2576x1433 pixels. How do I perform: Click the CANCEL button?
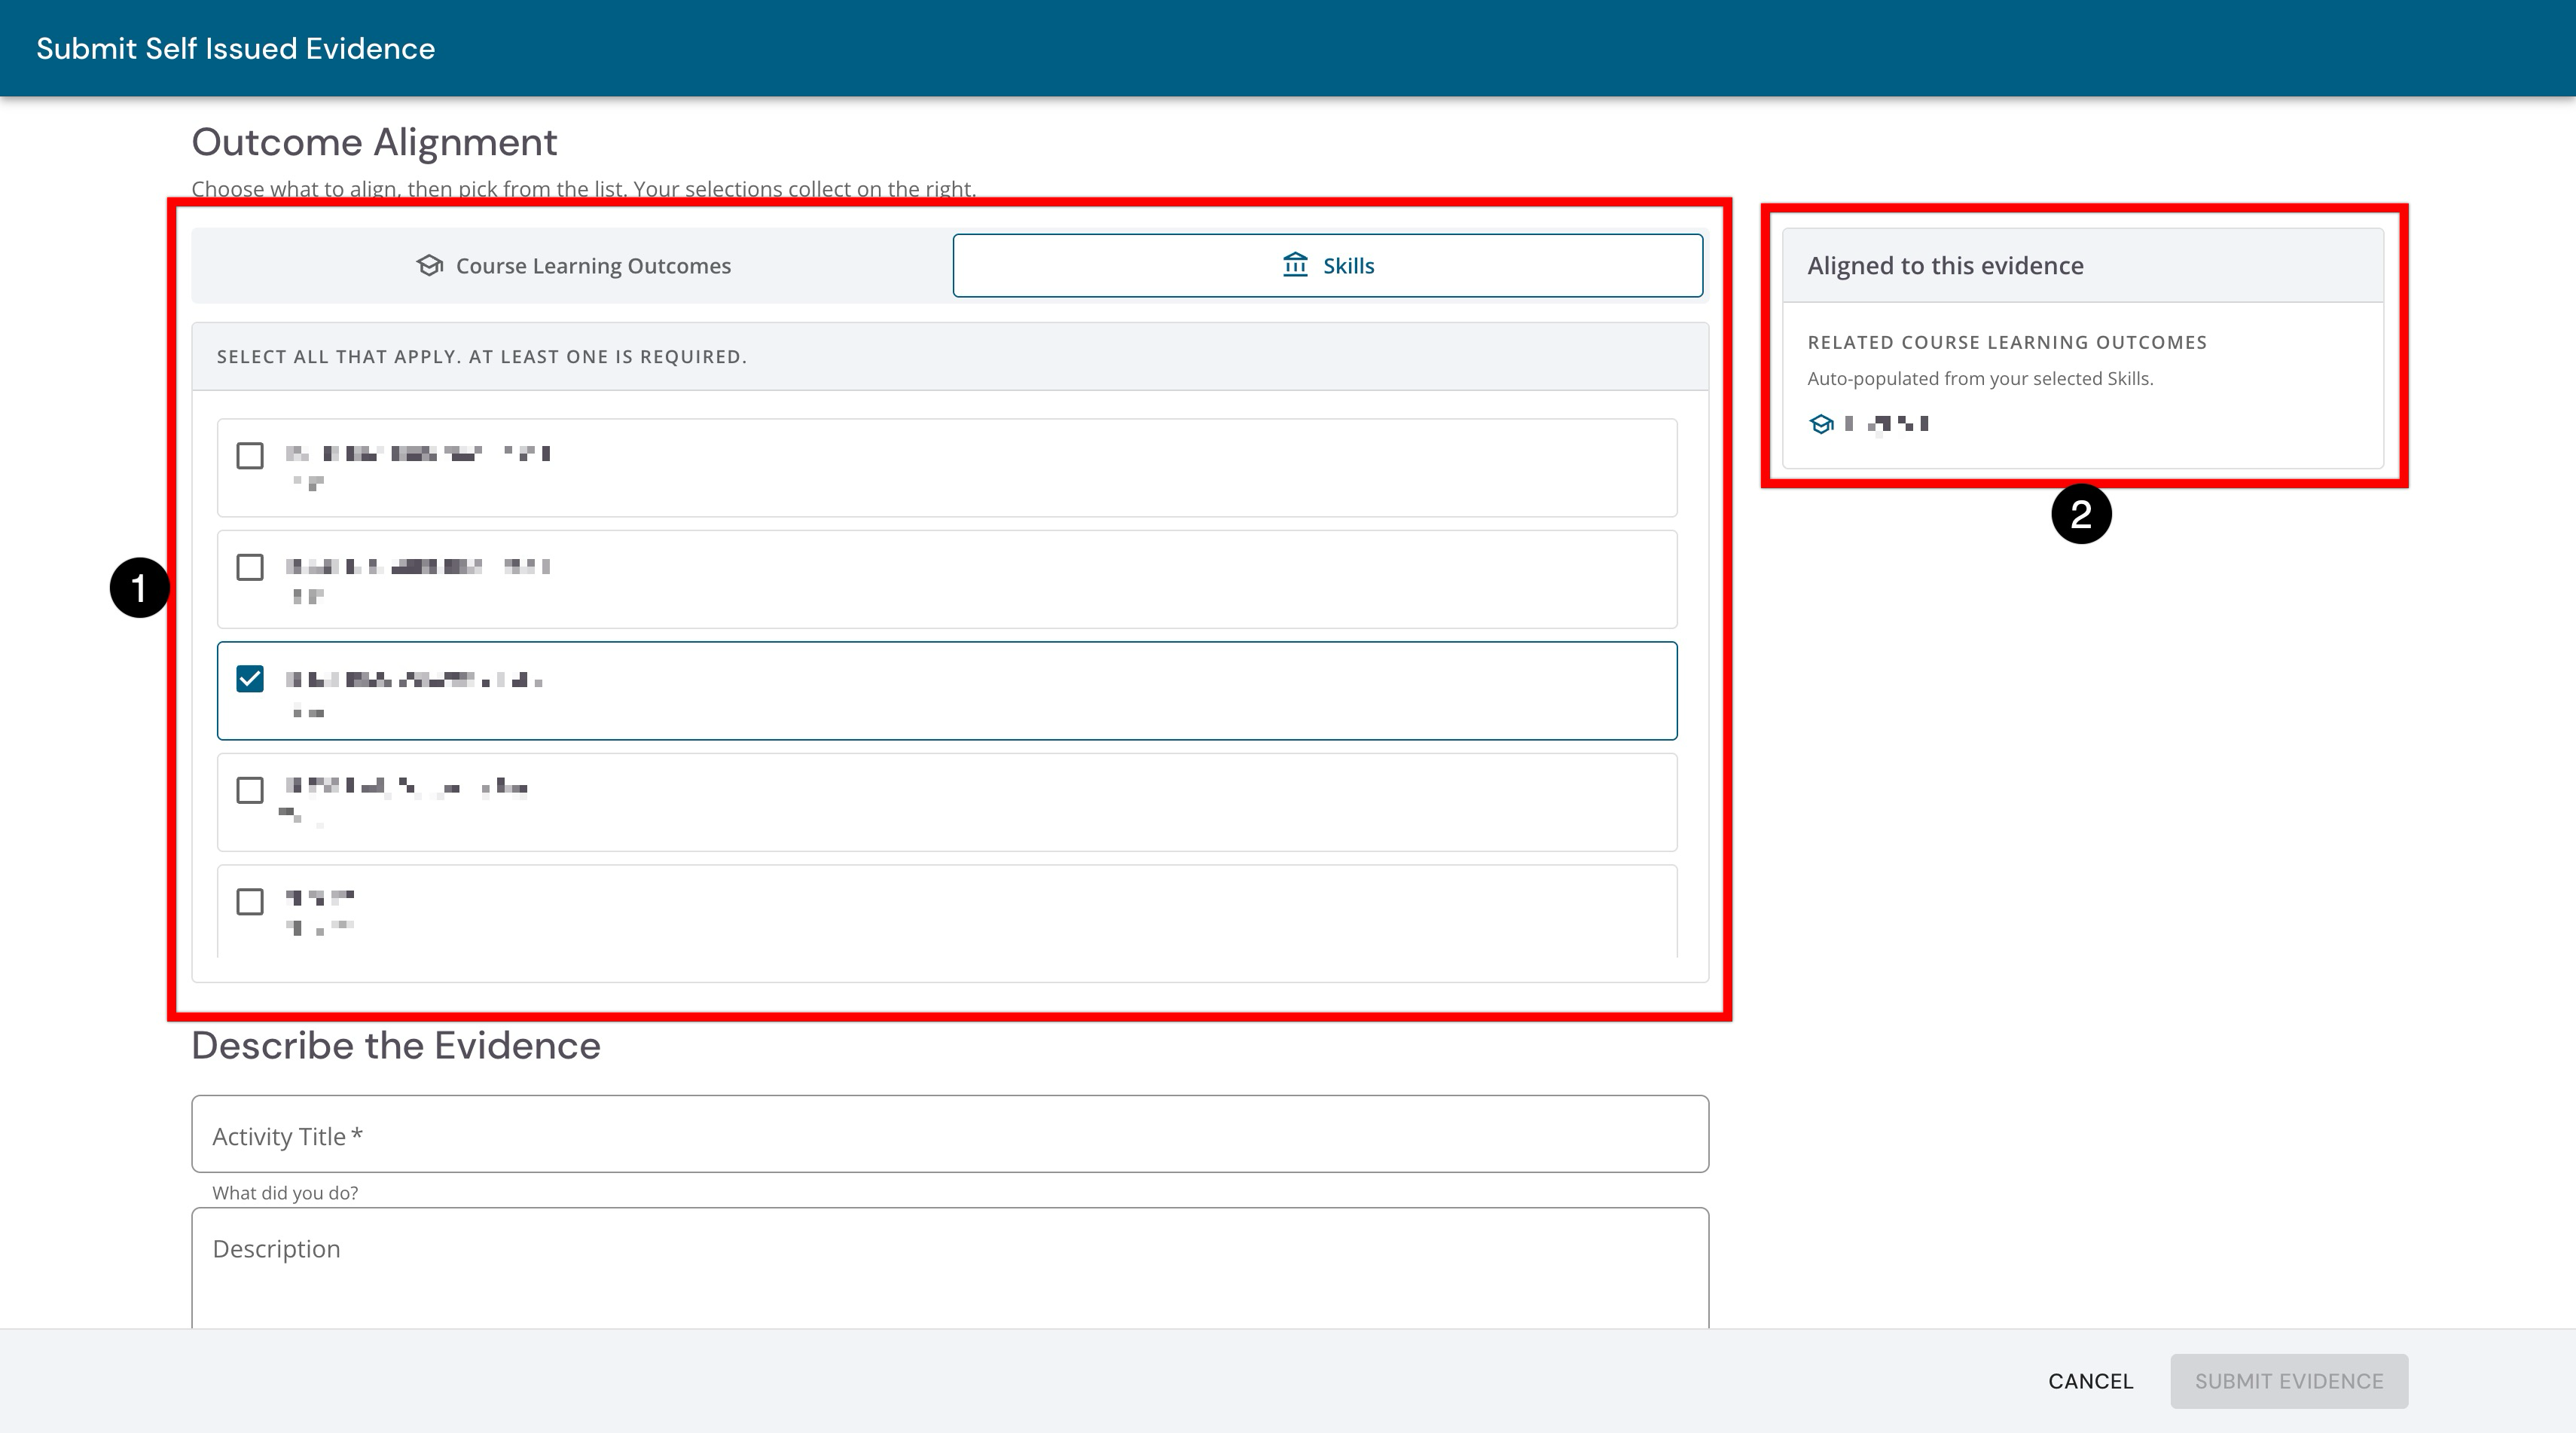2090,1381
